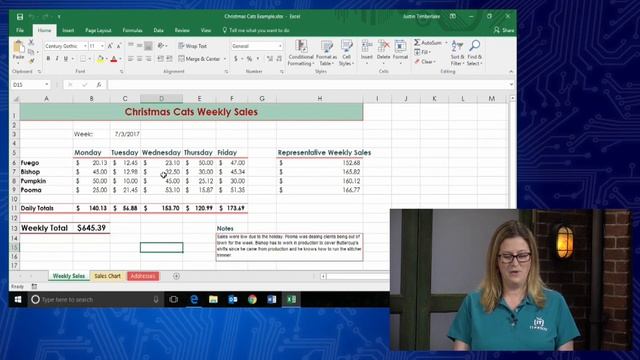Viewport: 640px width, 360px height.
Task: Click the Decrease Indent icon
Action: (x=160, y=59)
